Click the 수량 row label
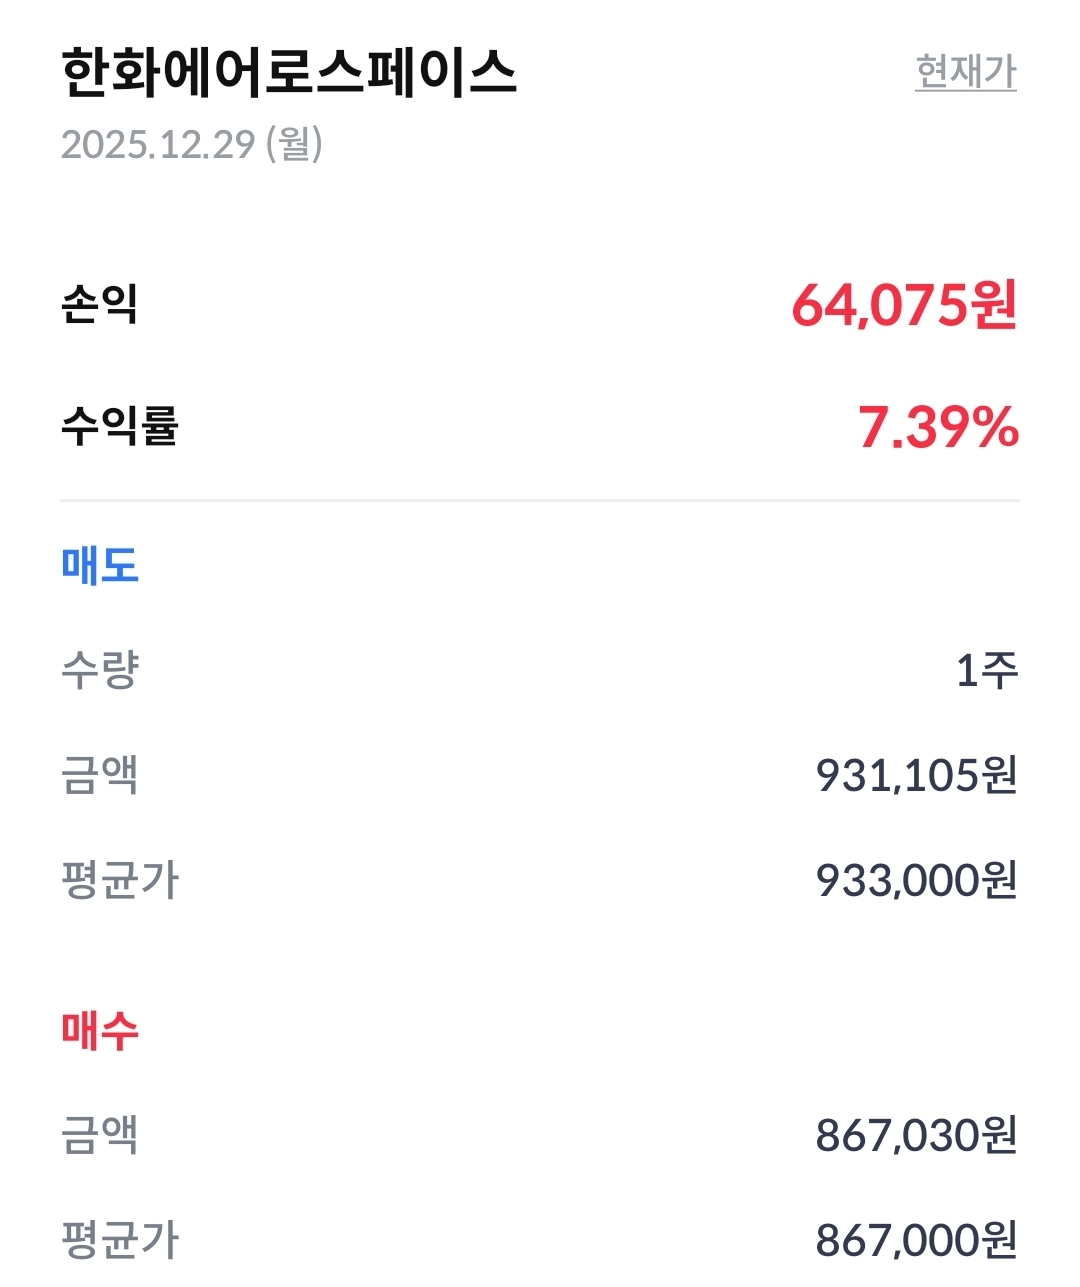 (x=99, y=670)
